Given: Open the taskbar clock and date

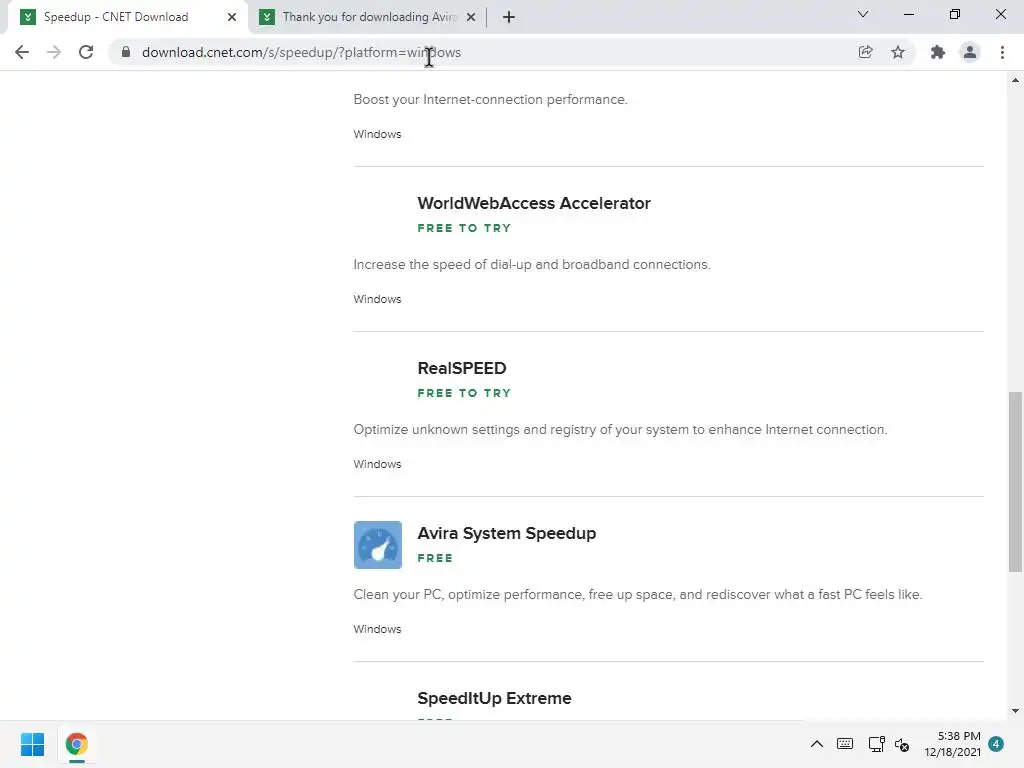Looking at the screenshot, I should point(952,744).
